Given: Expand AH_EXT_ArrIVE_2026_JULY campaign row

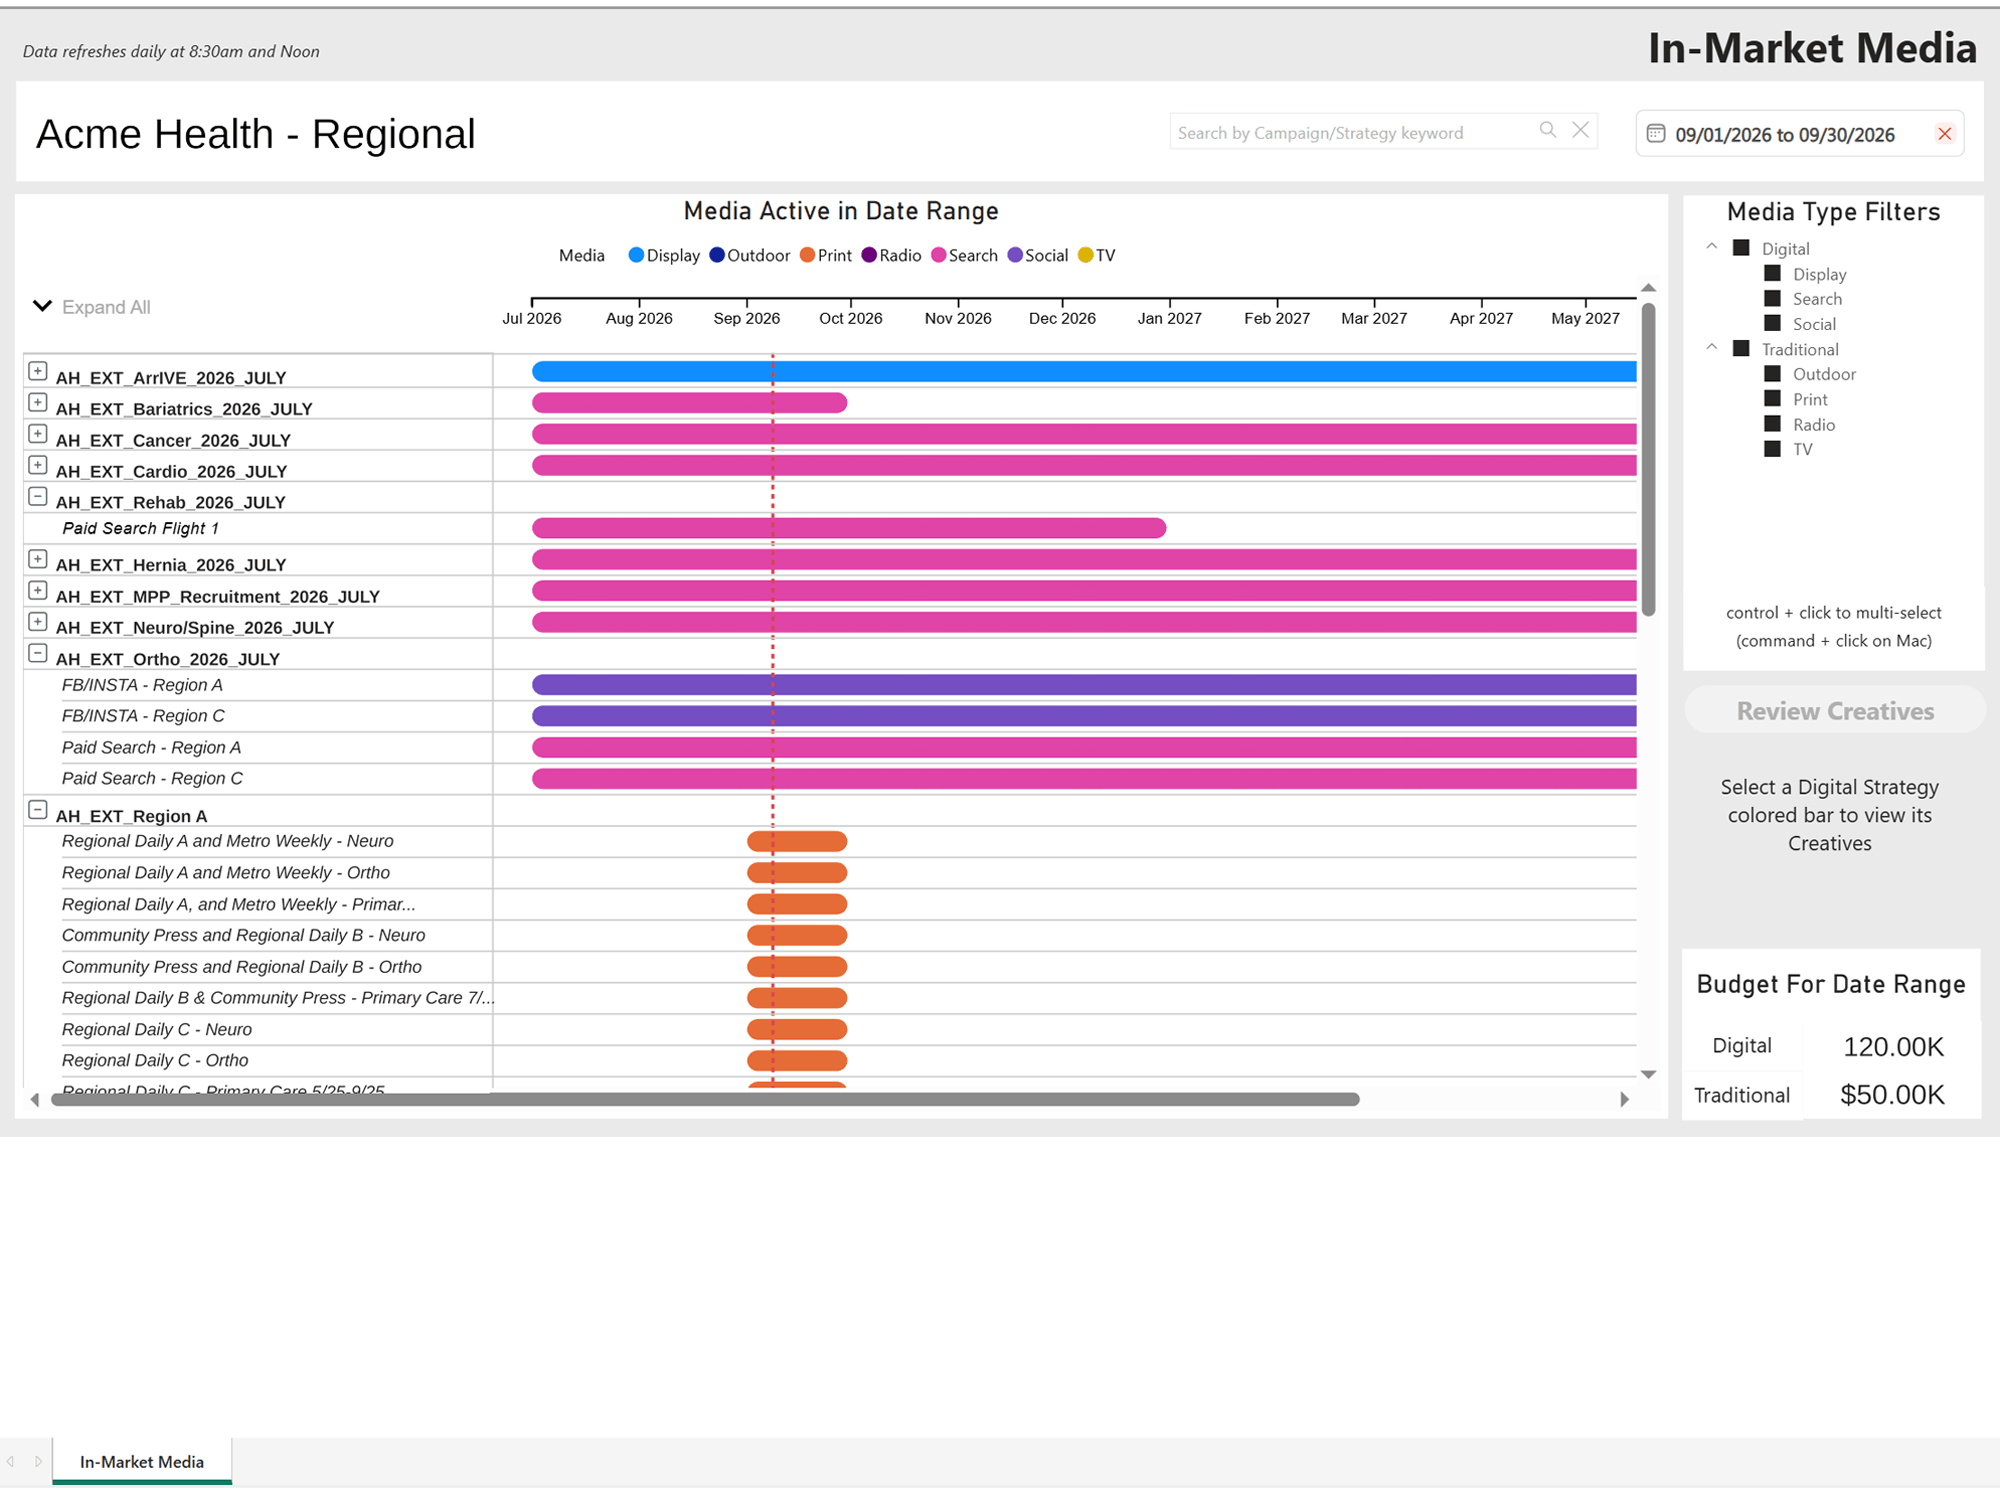Looking at the screenshot, I should coord(38,371).
